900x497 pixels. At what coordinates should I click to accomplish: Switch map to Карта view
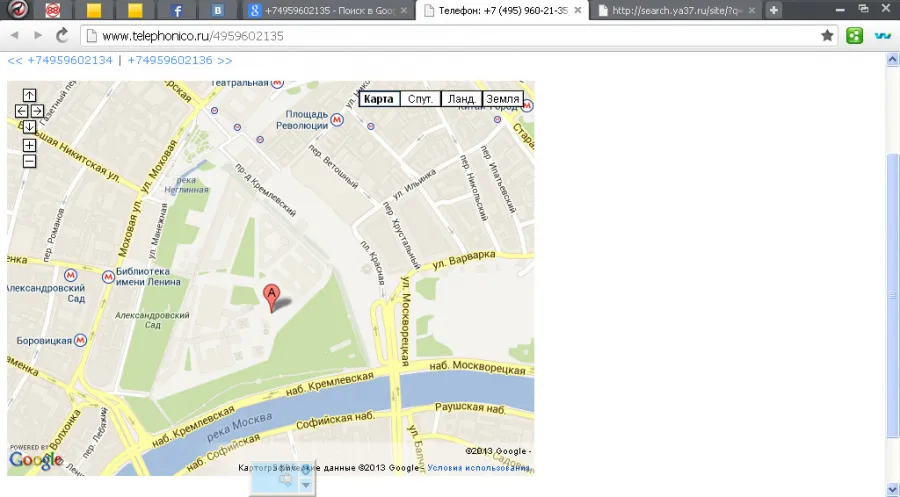pos(379,99)
